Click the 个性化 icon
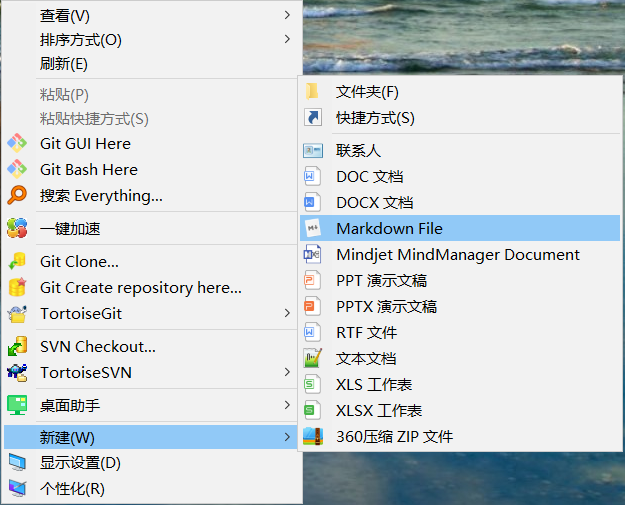The image size is (625, 505). click(x=17, y=488)
